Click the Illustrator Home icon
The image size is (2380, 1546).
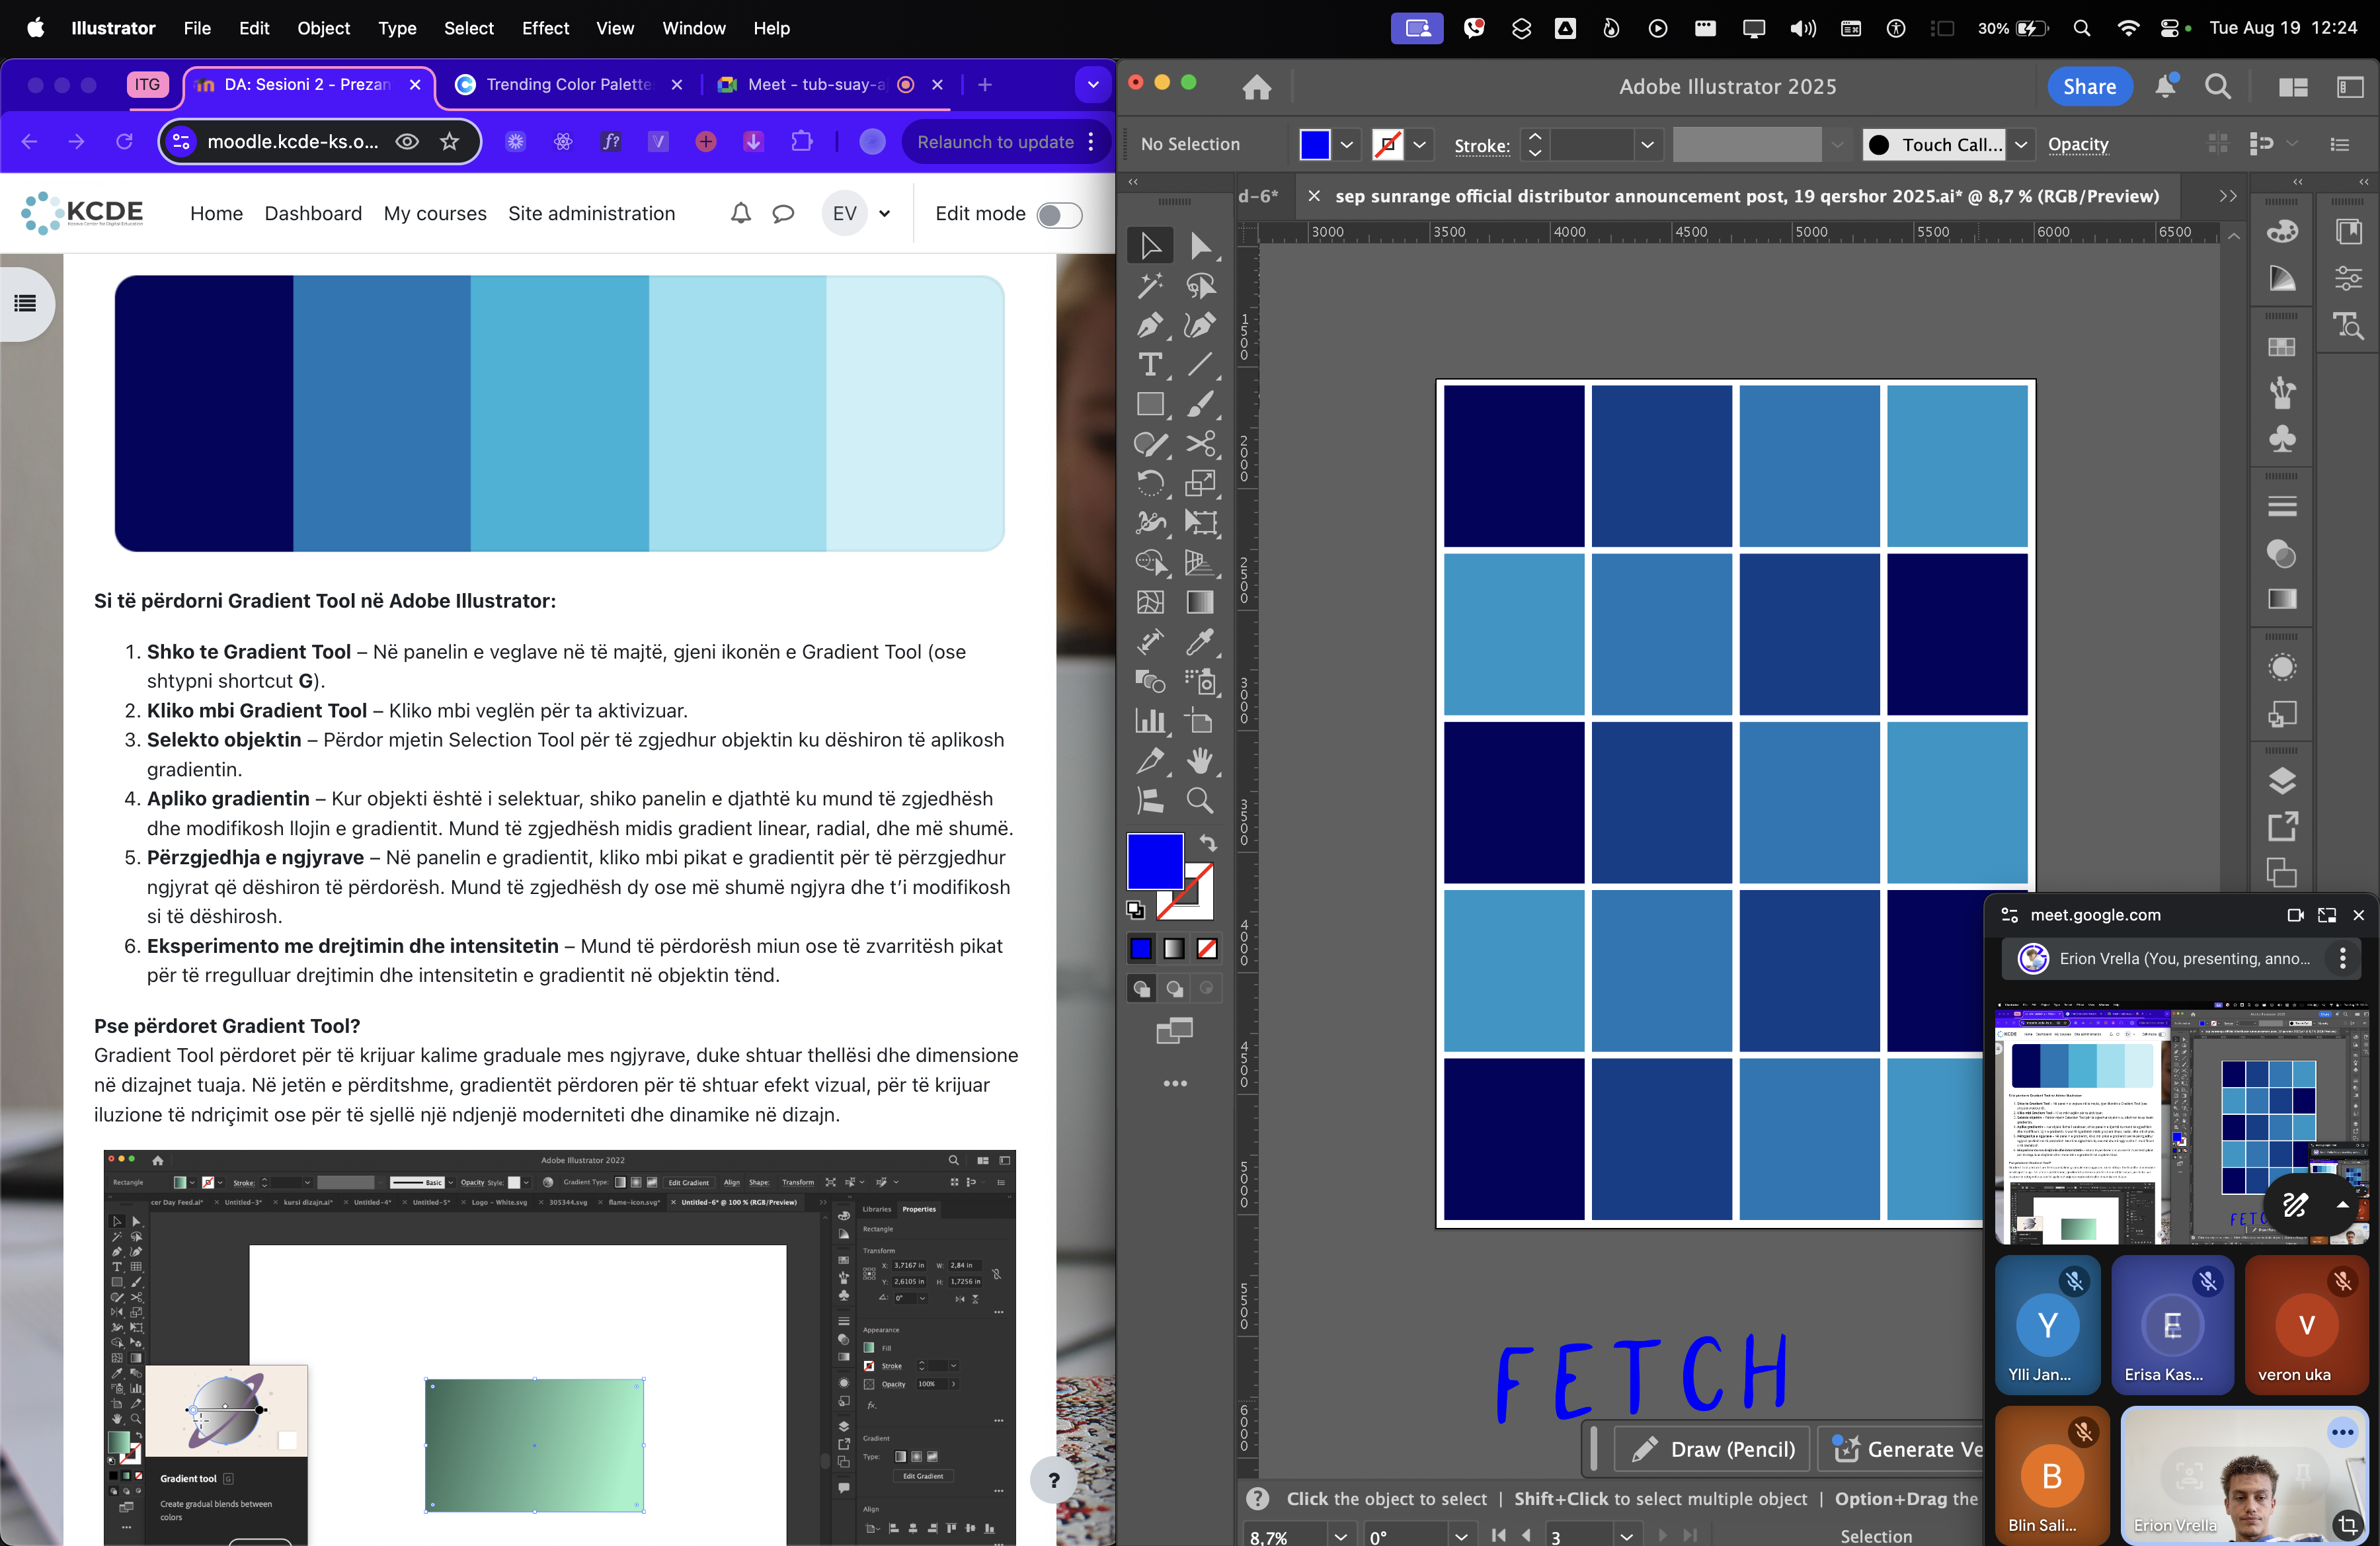pos(1257,87)
